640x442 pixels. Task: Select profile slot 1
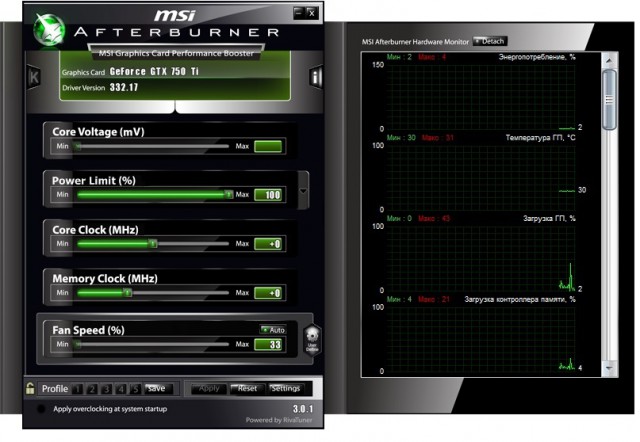pos(77,389)
